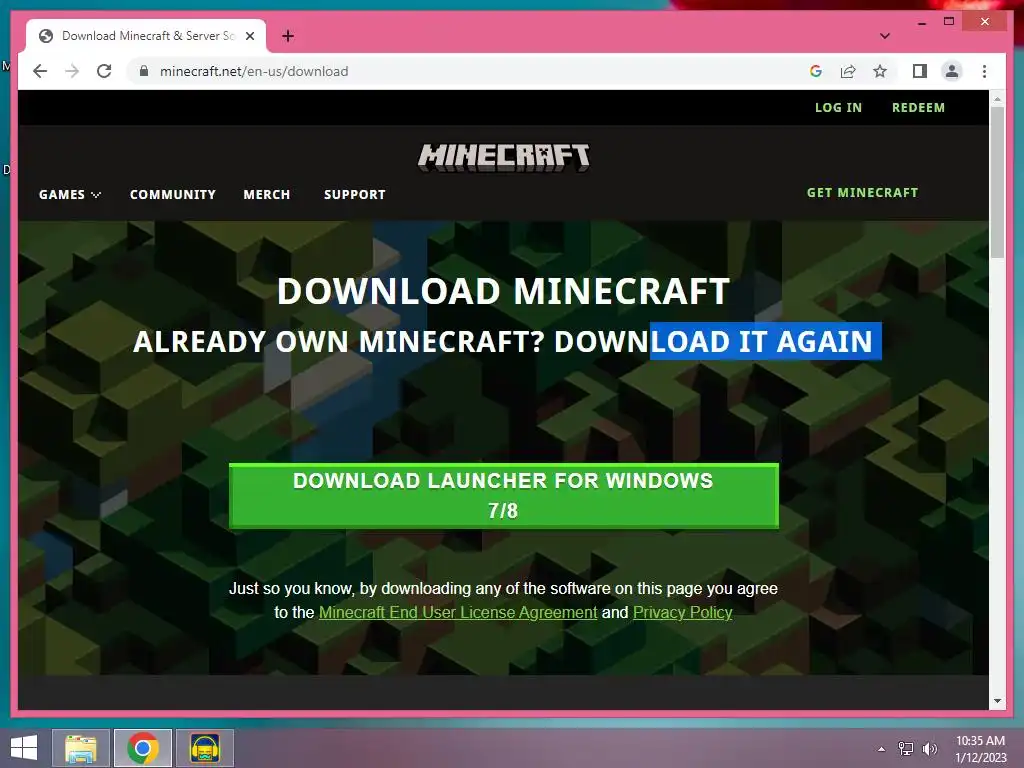Click the browser forward arrow

tap(72, 71)
